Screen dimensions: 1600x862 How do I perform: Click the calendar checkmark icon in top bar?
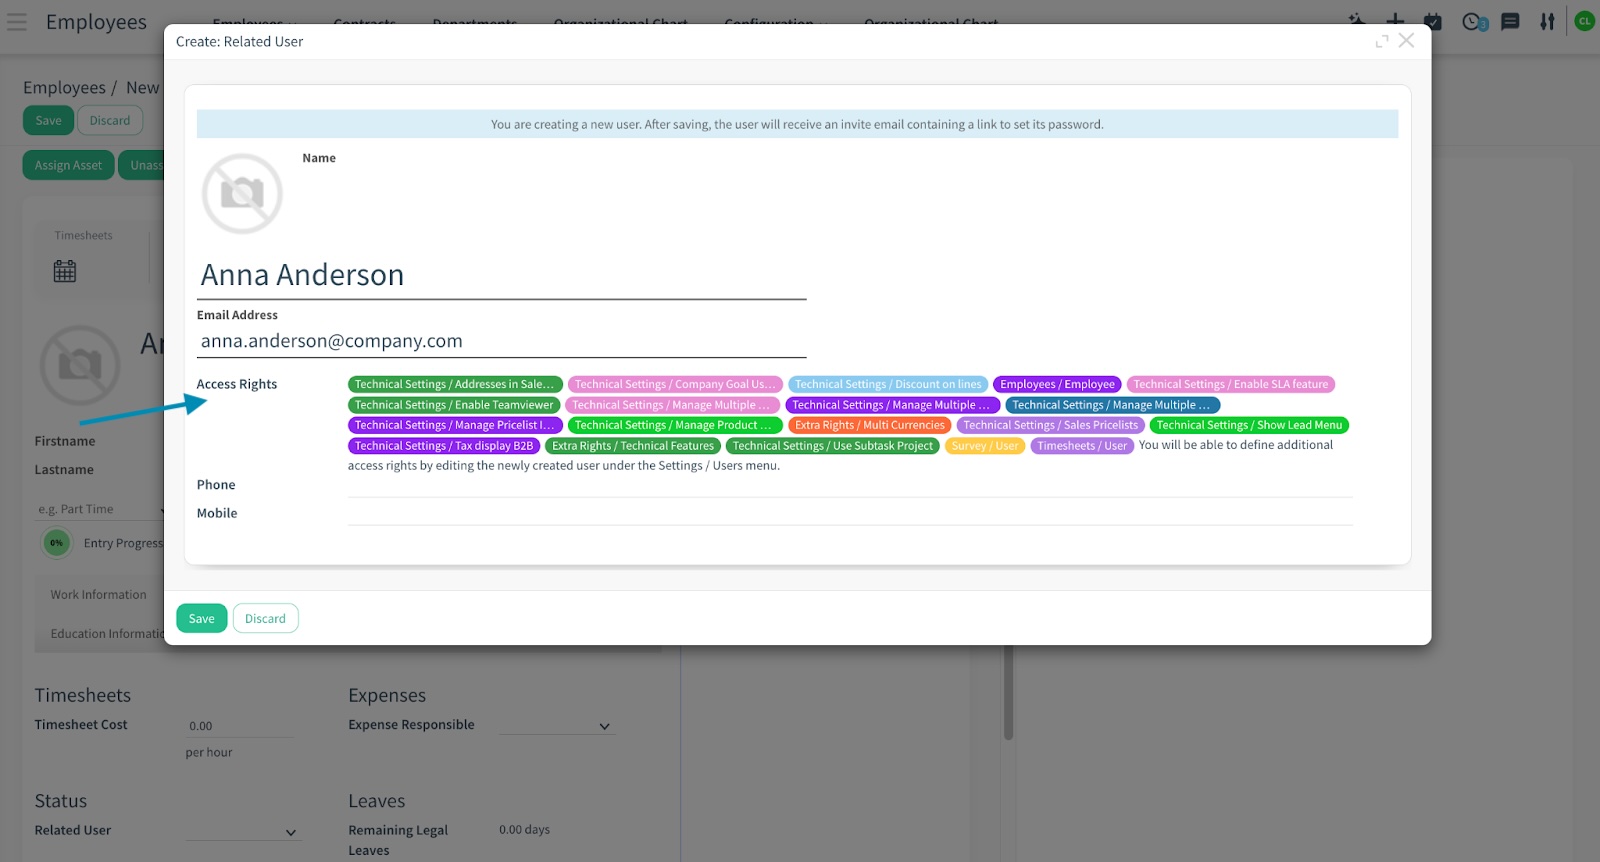click(1433, 21)
